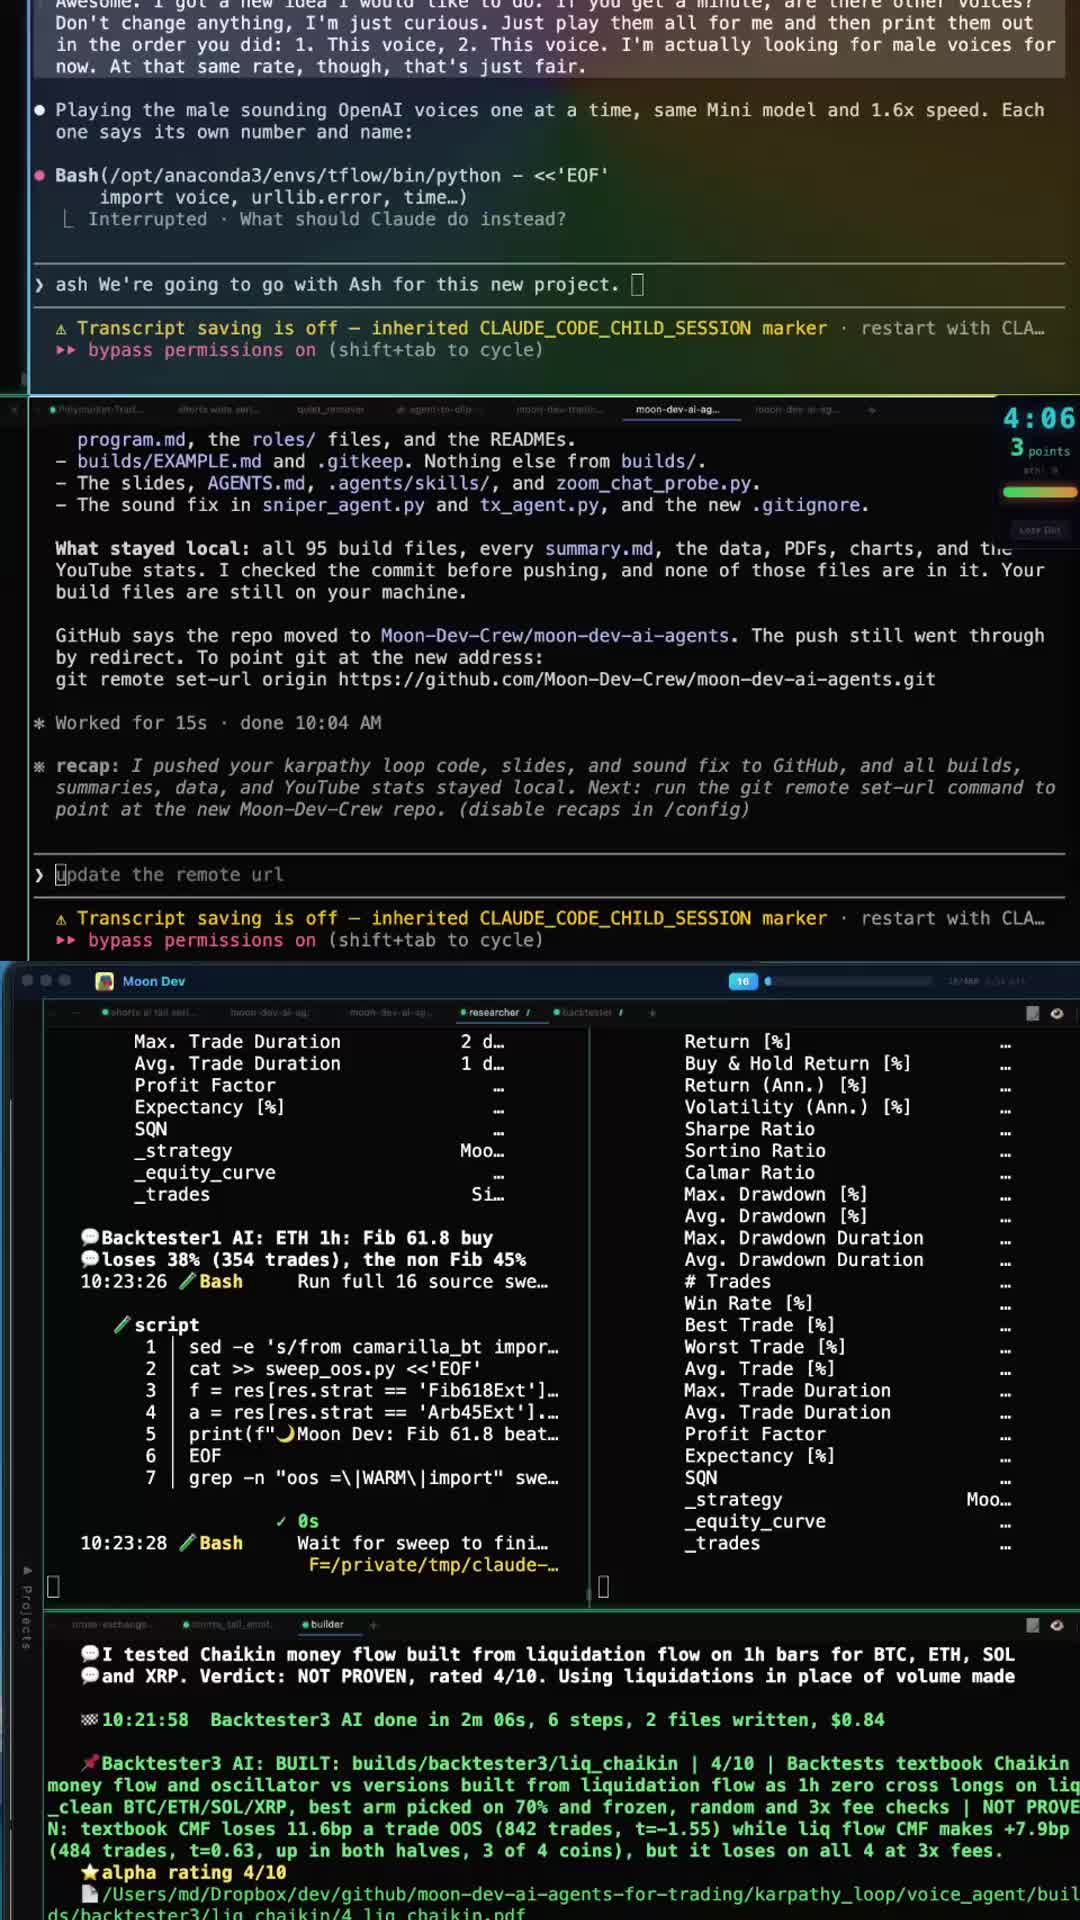The image size is (1080, 1920).
Task: Open the zoom_chat_probe.py file link
Action: point(653,483)
